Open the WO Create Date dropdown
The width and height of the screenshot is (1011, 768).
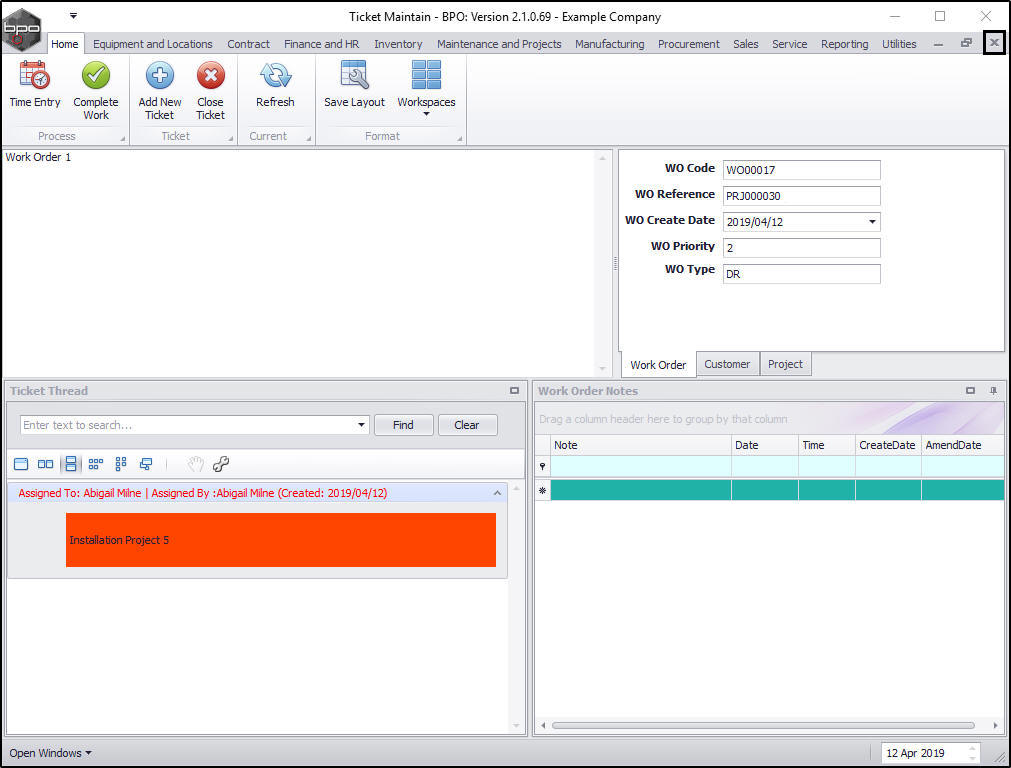[x=872, y=222]
